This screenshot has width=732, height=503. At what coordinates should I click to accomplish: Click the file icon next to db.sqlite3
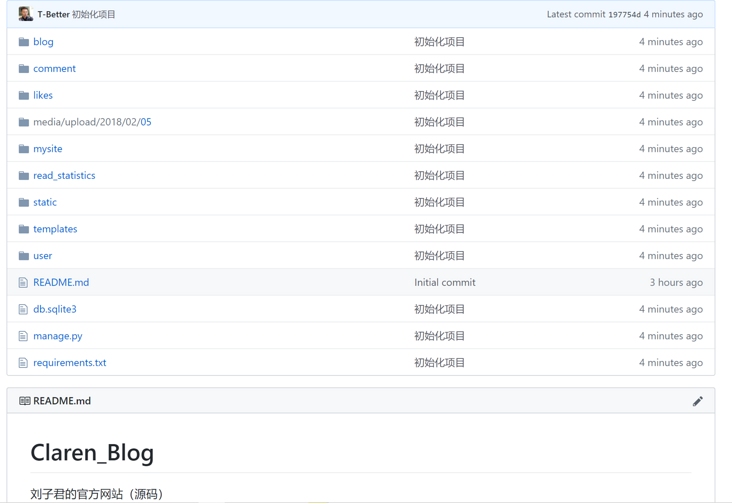23,309
